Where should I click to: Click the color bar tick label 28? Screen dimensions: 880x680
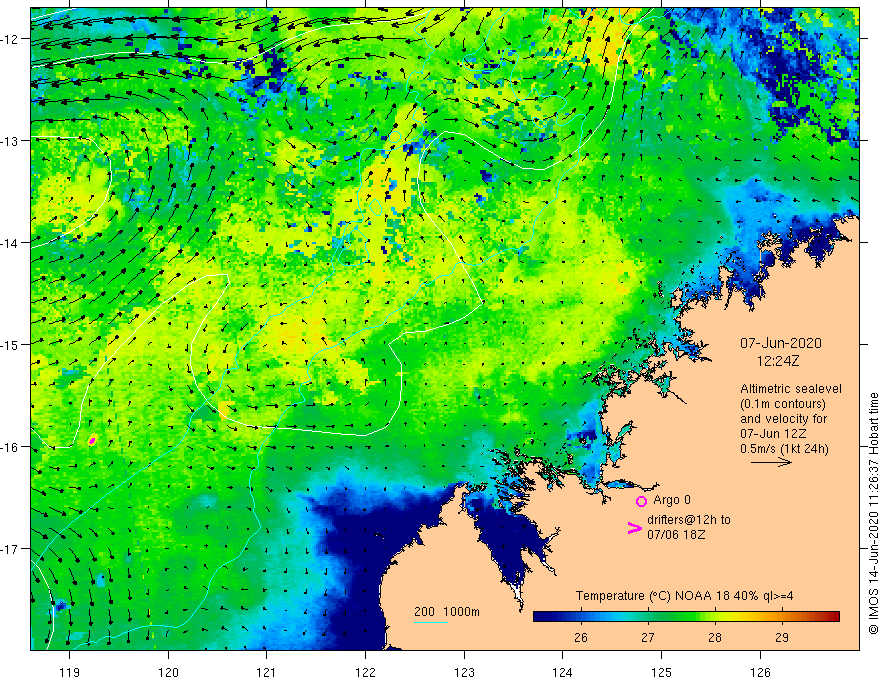click(714, 638)
